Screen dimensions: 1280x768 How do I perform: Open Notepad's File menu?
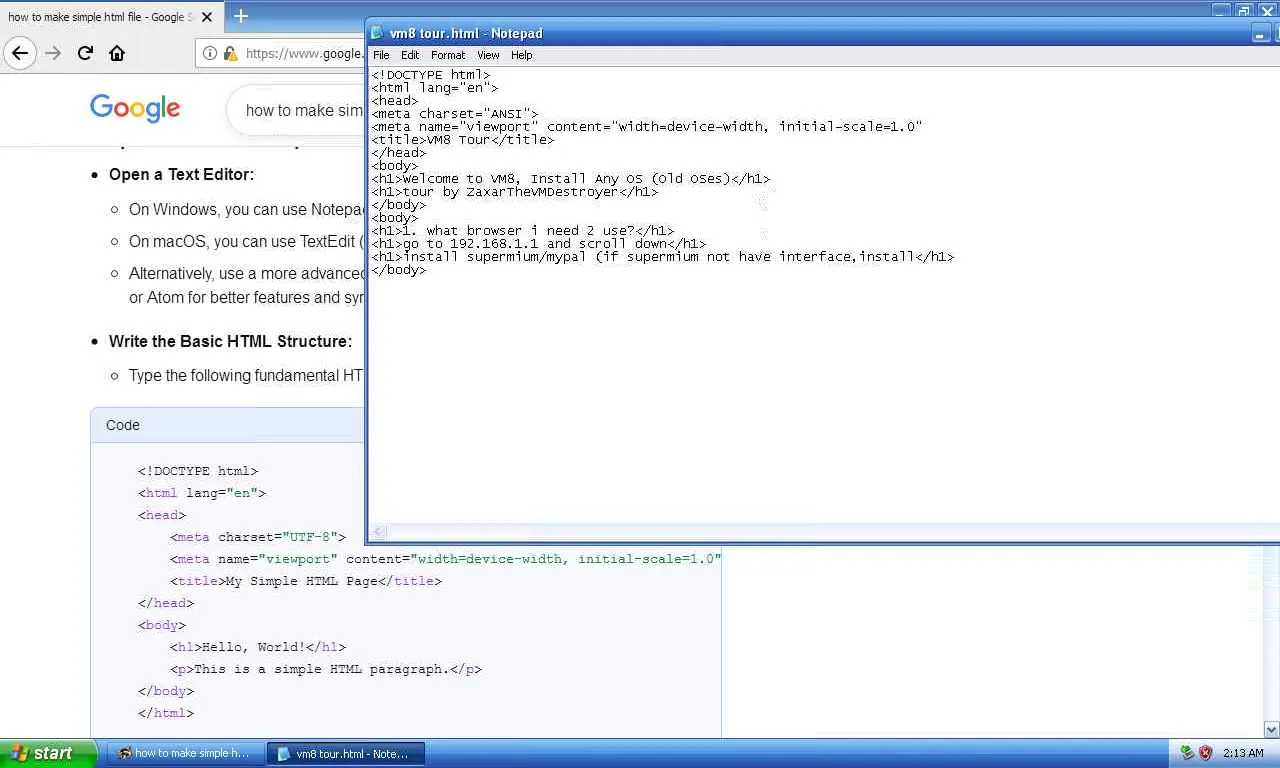click(381, 55)
